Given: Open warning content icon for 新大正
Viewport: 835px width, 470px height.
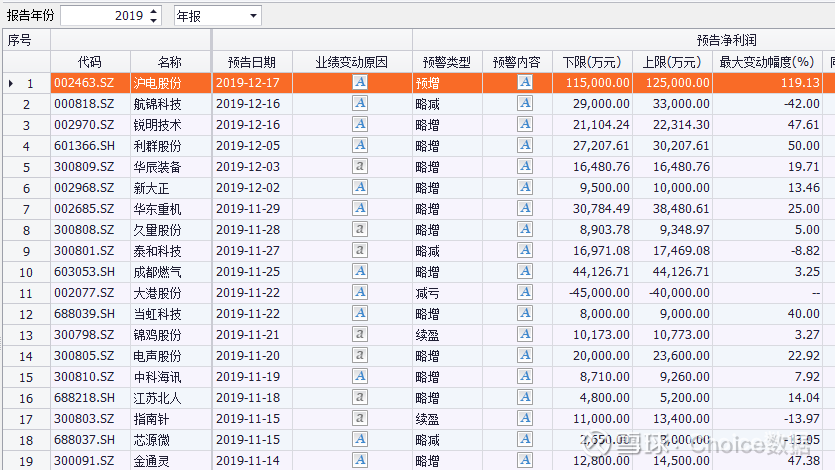Looking at the screenshot, I should (x=525, y=187).
